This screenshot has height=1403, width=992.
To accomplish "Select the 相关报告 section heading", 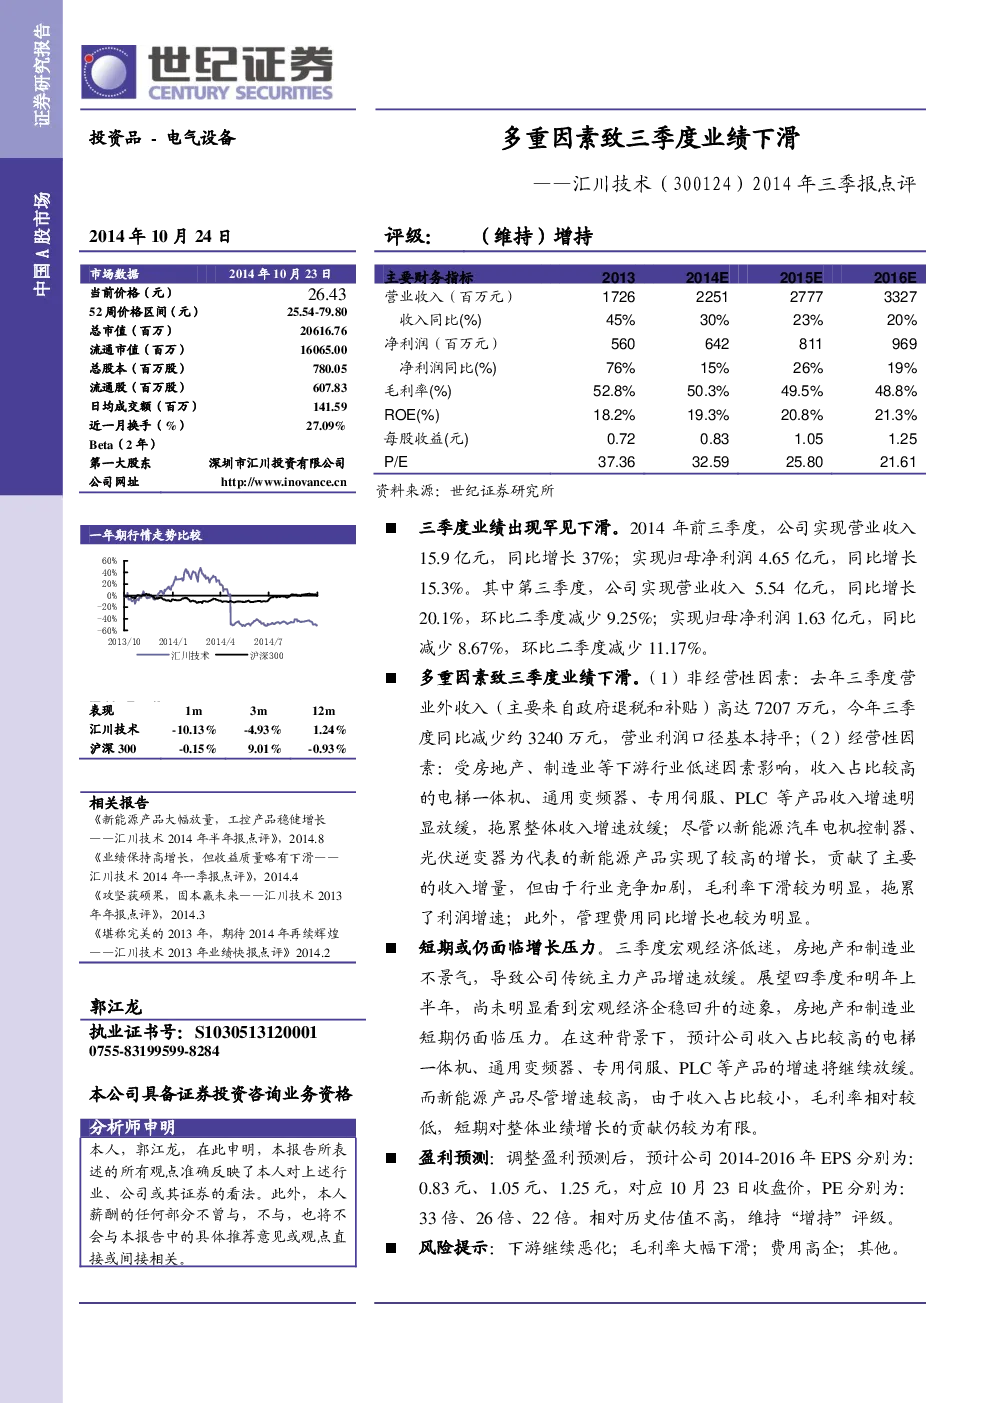I will click(119, 802).
